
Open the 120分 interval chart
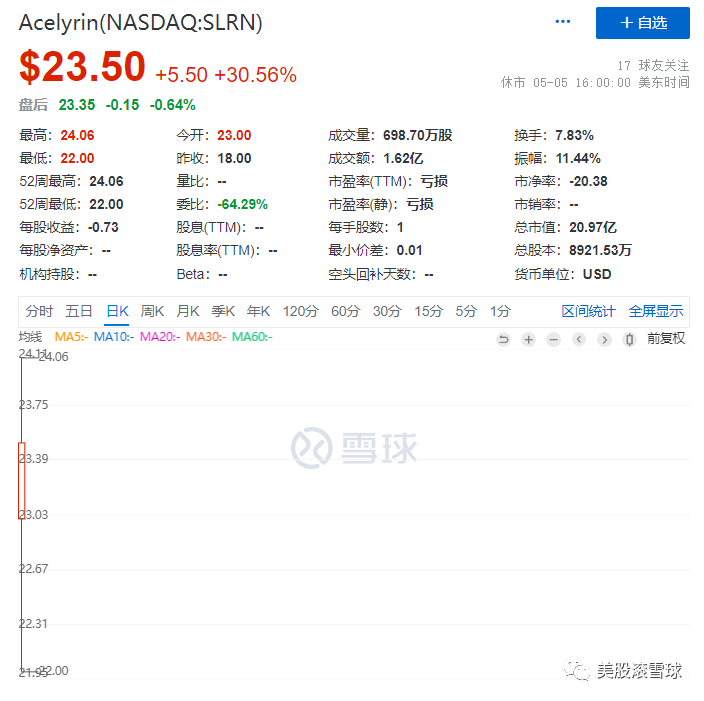coord(300,311)
